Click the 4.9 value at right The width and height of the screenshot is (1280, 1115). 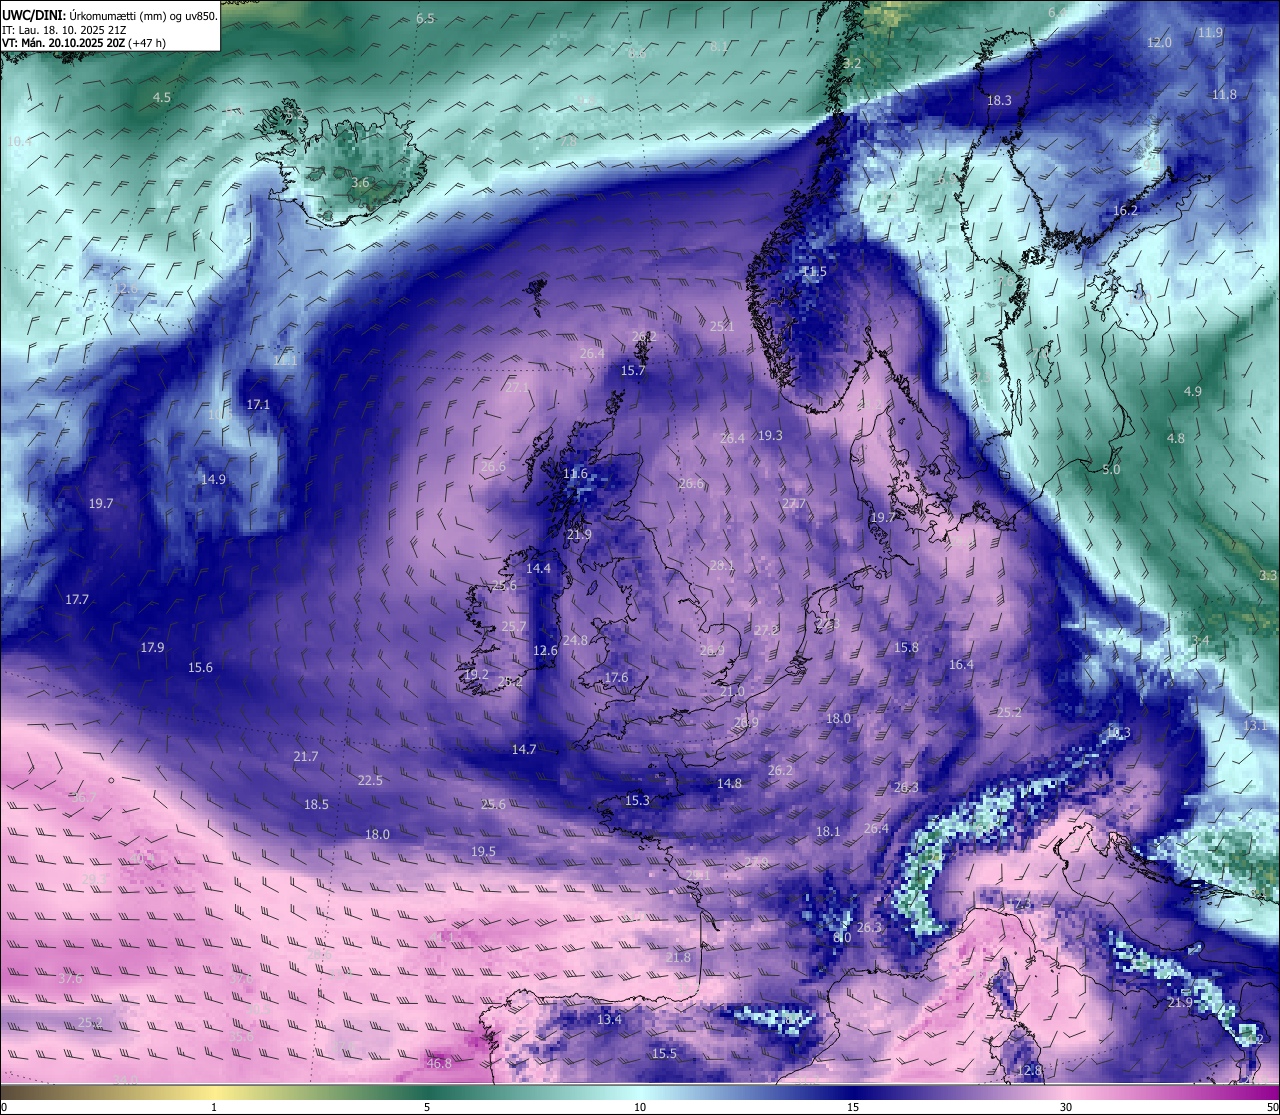[1192, 391]
